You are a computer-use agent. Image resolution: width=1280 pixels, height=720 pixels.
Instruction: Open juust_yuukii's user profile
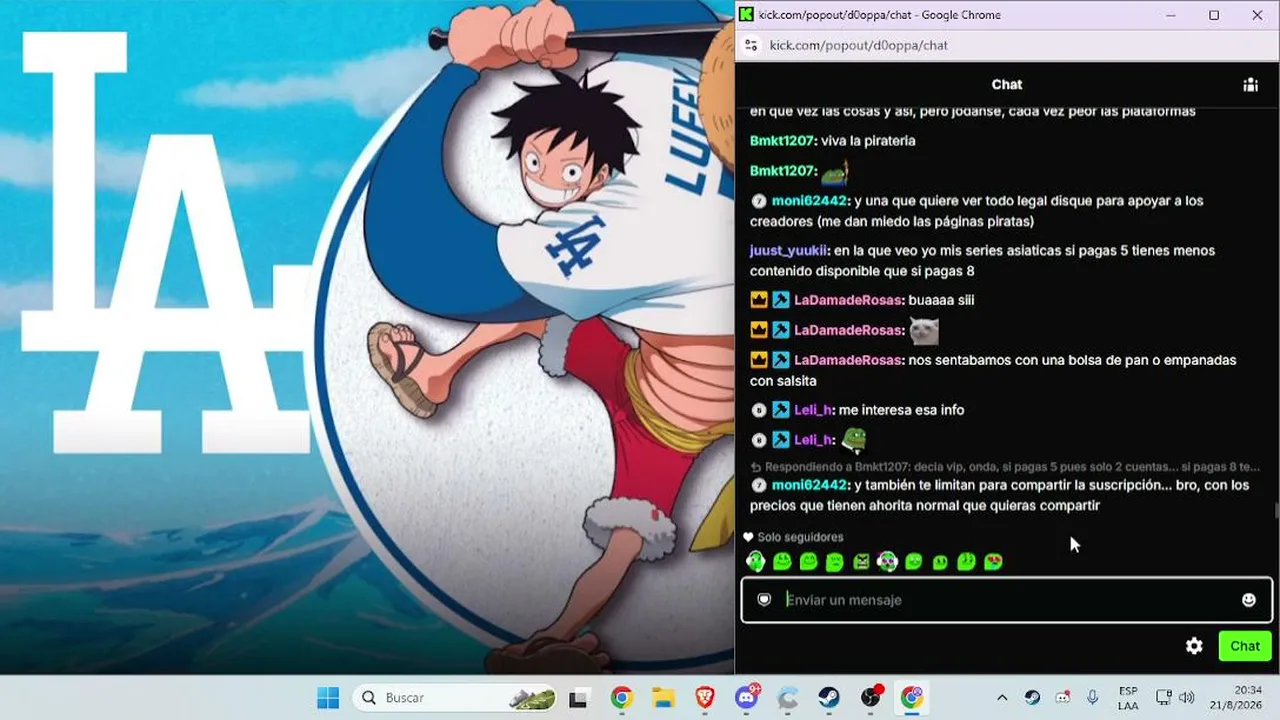[788, 250]
